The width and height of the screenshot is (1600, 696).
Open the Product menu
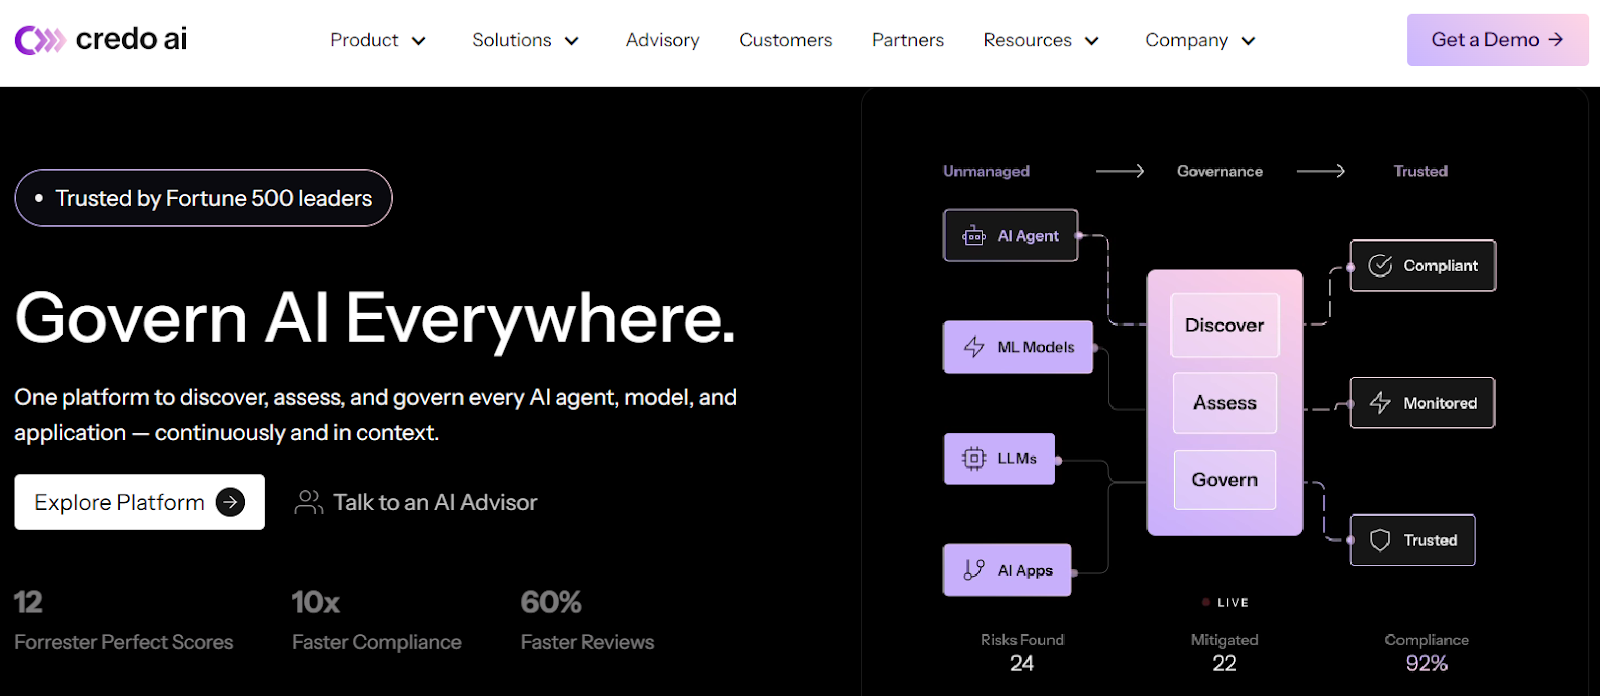pos(378,40)
